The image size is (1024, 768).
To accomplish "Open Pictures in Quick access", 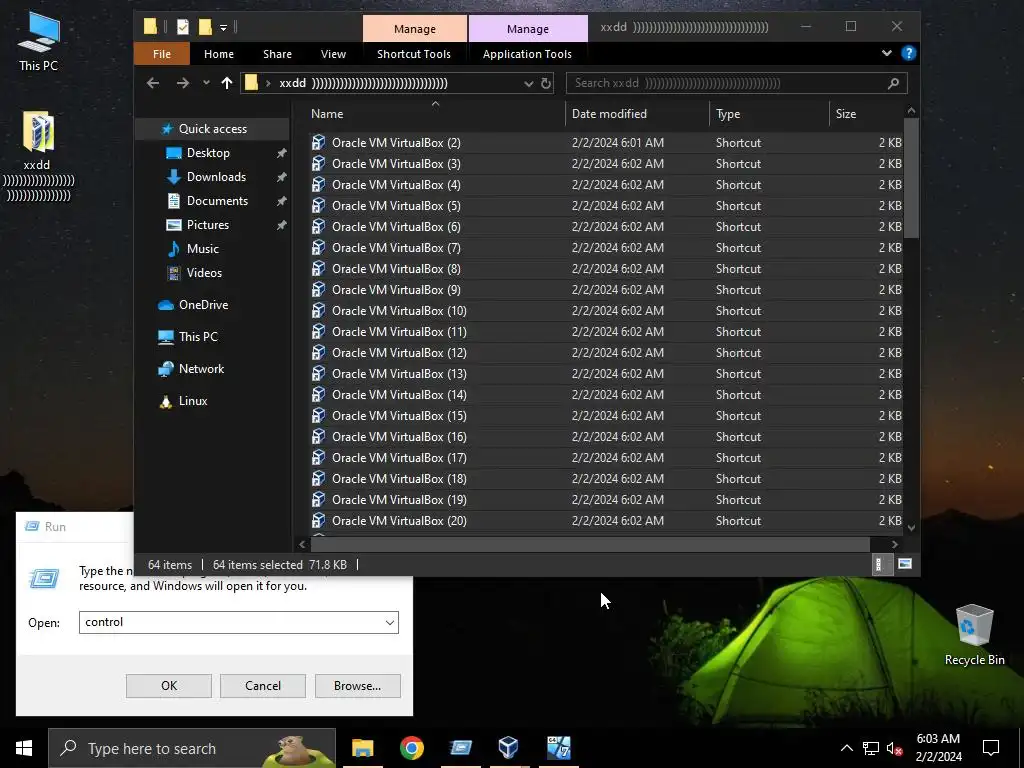I will 208,225.
